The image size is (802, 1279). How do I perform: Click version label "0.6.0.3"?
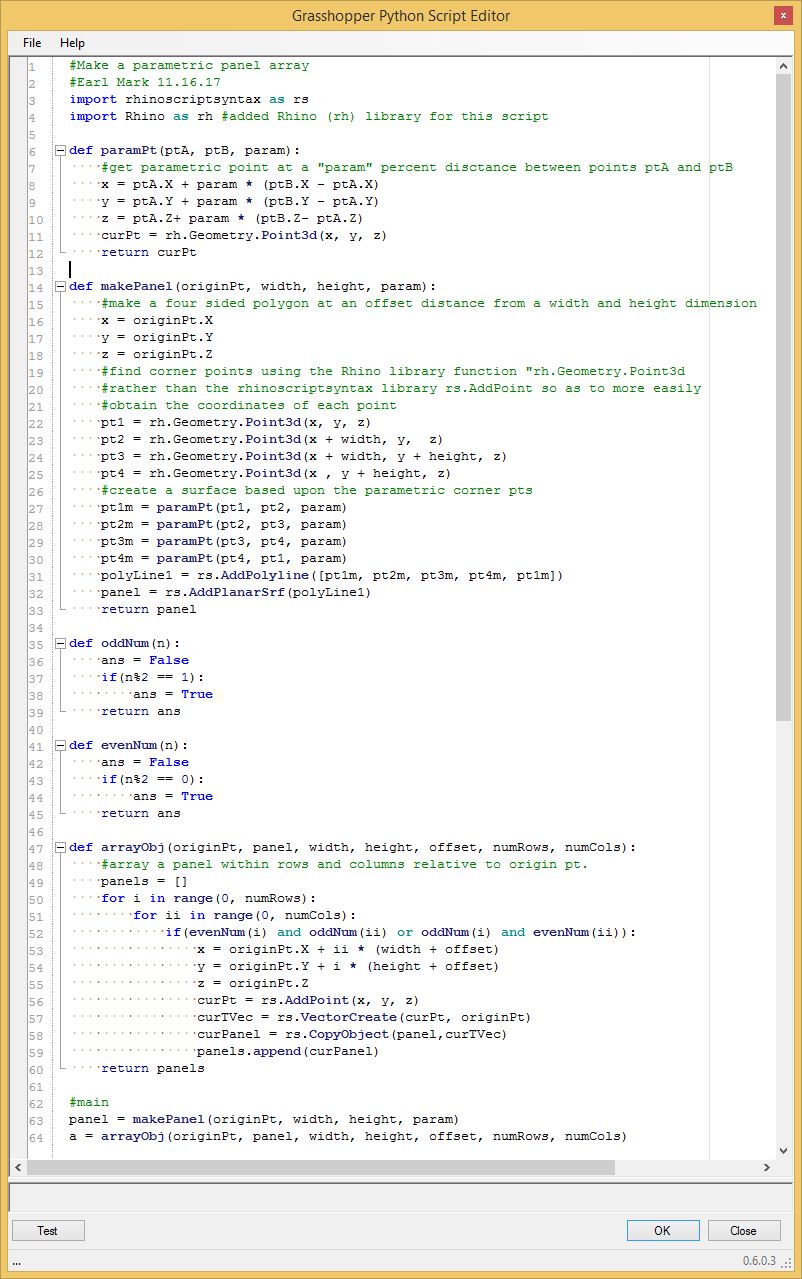tap(761, 1260)
